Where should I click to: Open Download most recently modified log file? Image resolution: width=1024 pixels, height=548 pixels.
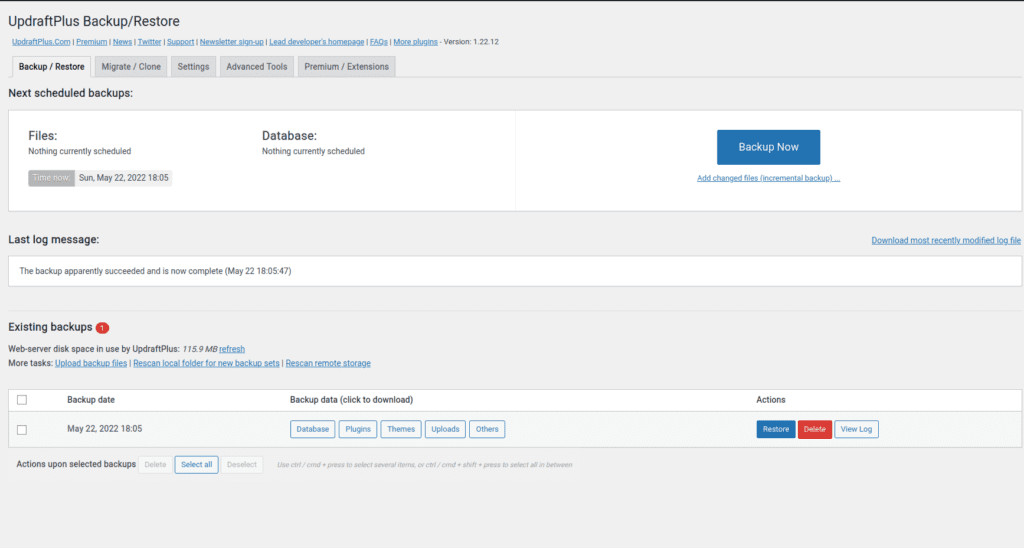tap(945, 241)
